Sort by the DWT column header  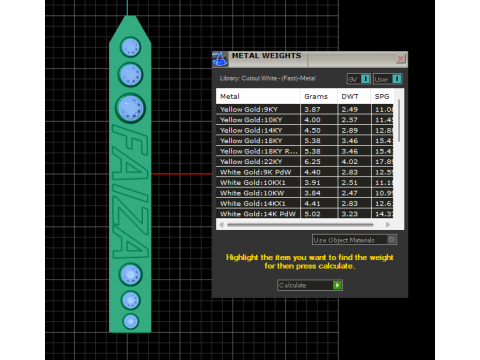pyautogui.click(x=354, y=96)
